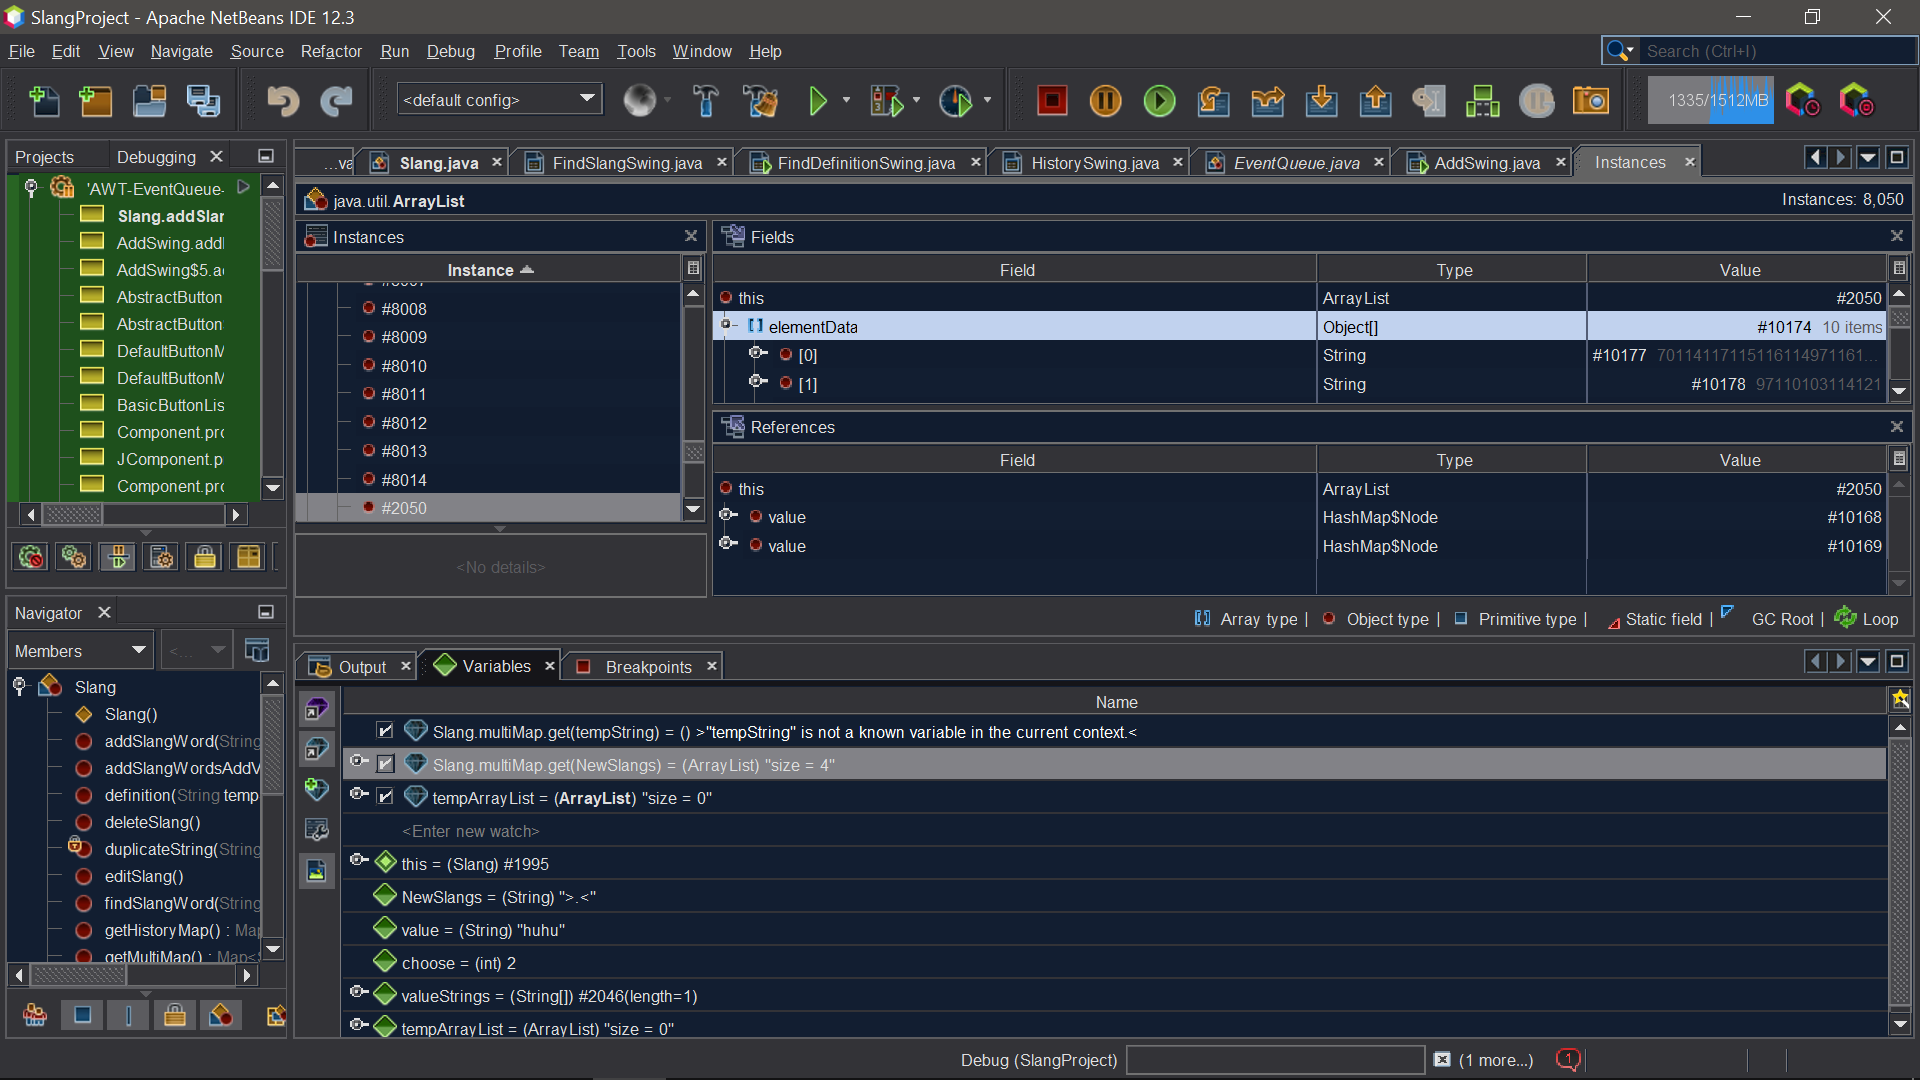1920x1080 pixels.
Task: Collapse the elementData field row
Action: click(727, 325)
